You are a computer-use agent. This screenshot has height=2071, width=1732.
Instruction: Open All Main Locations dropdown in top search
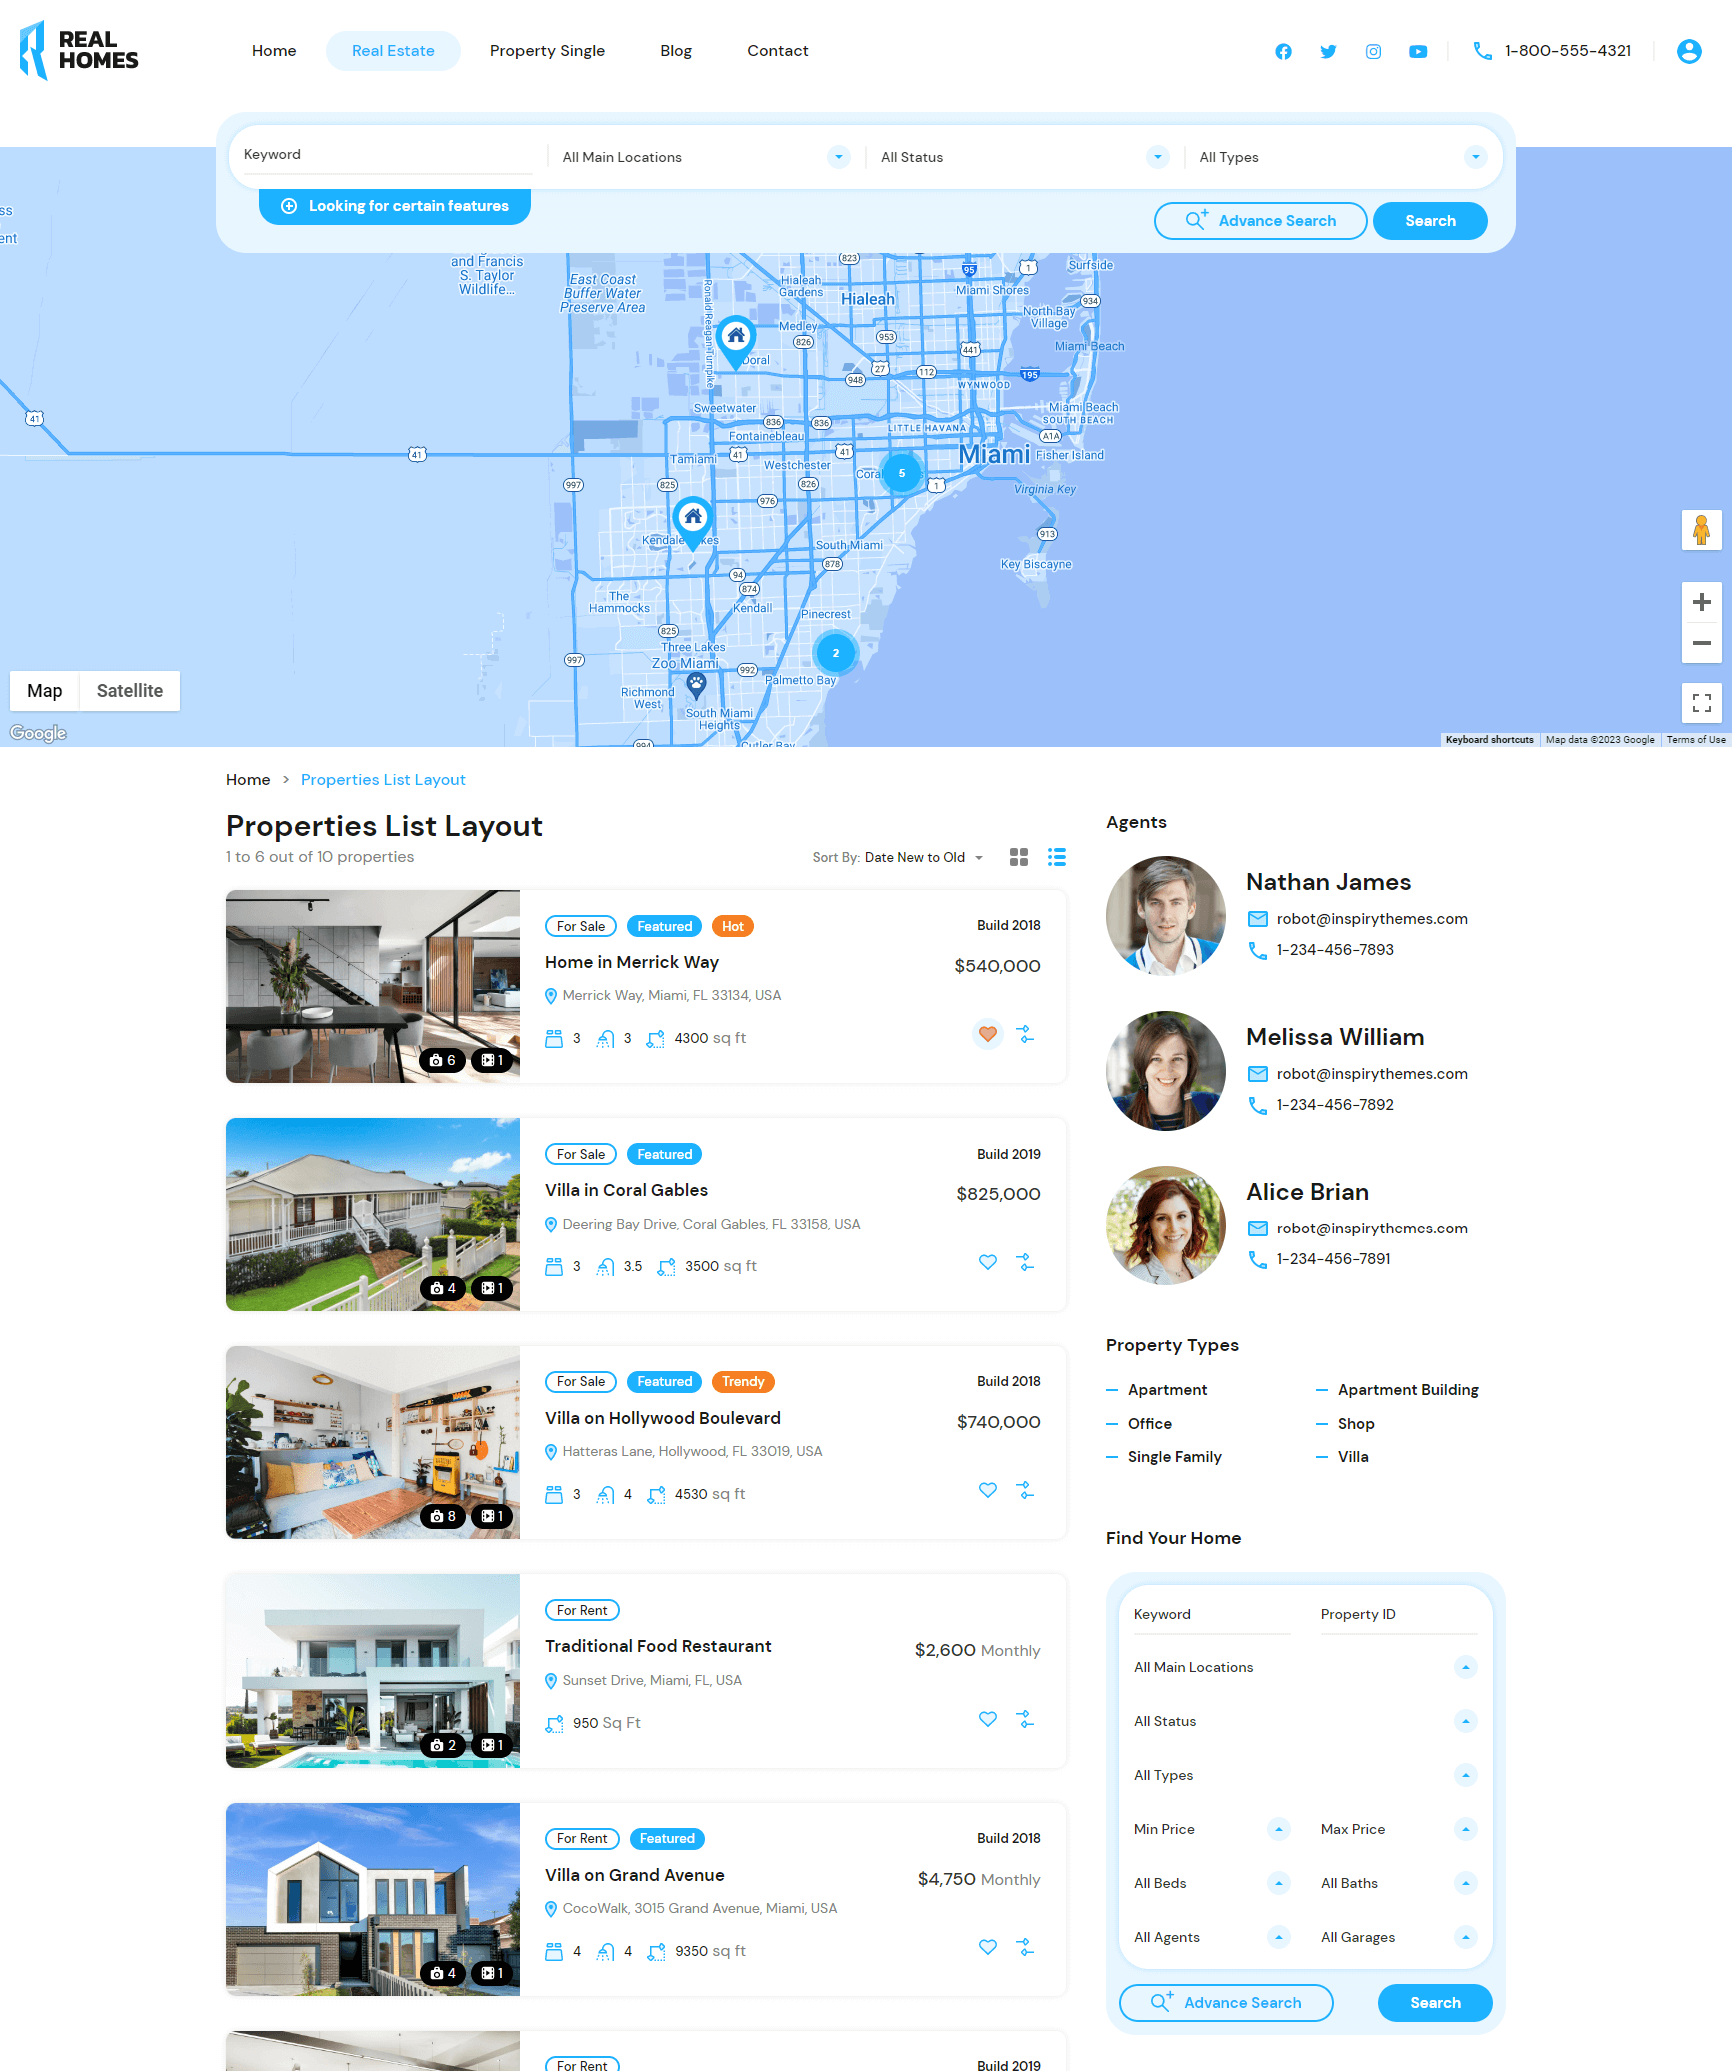(x=706, y=157)
